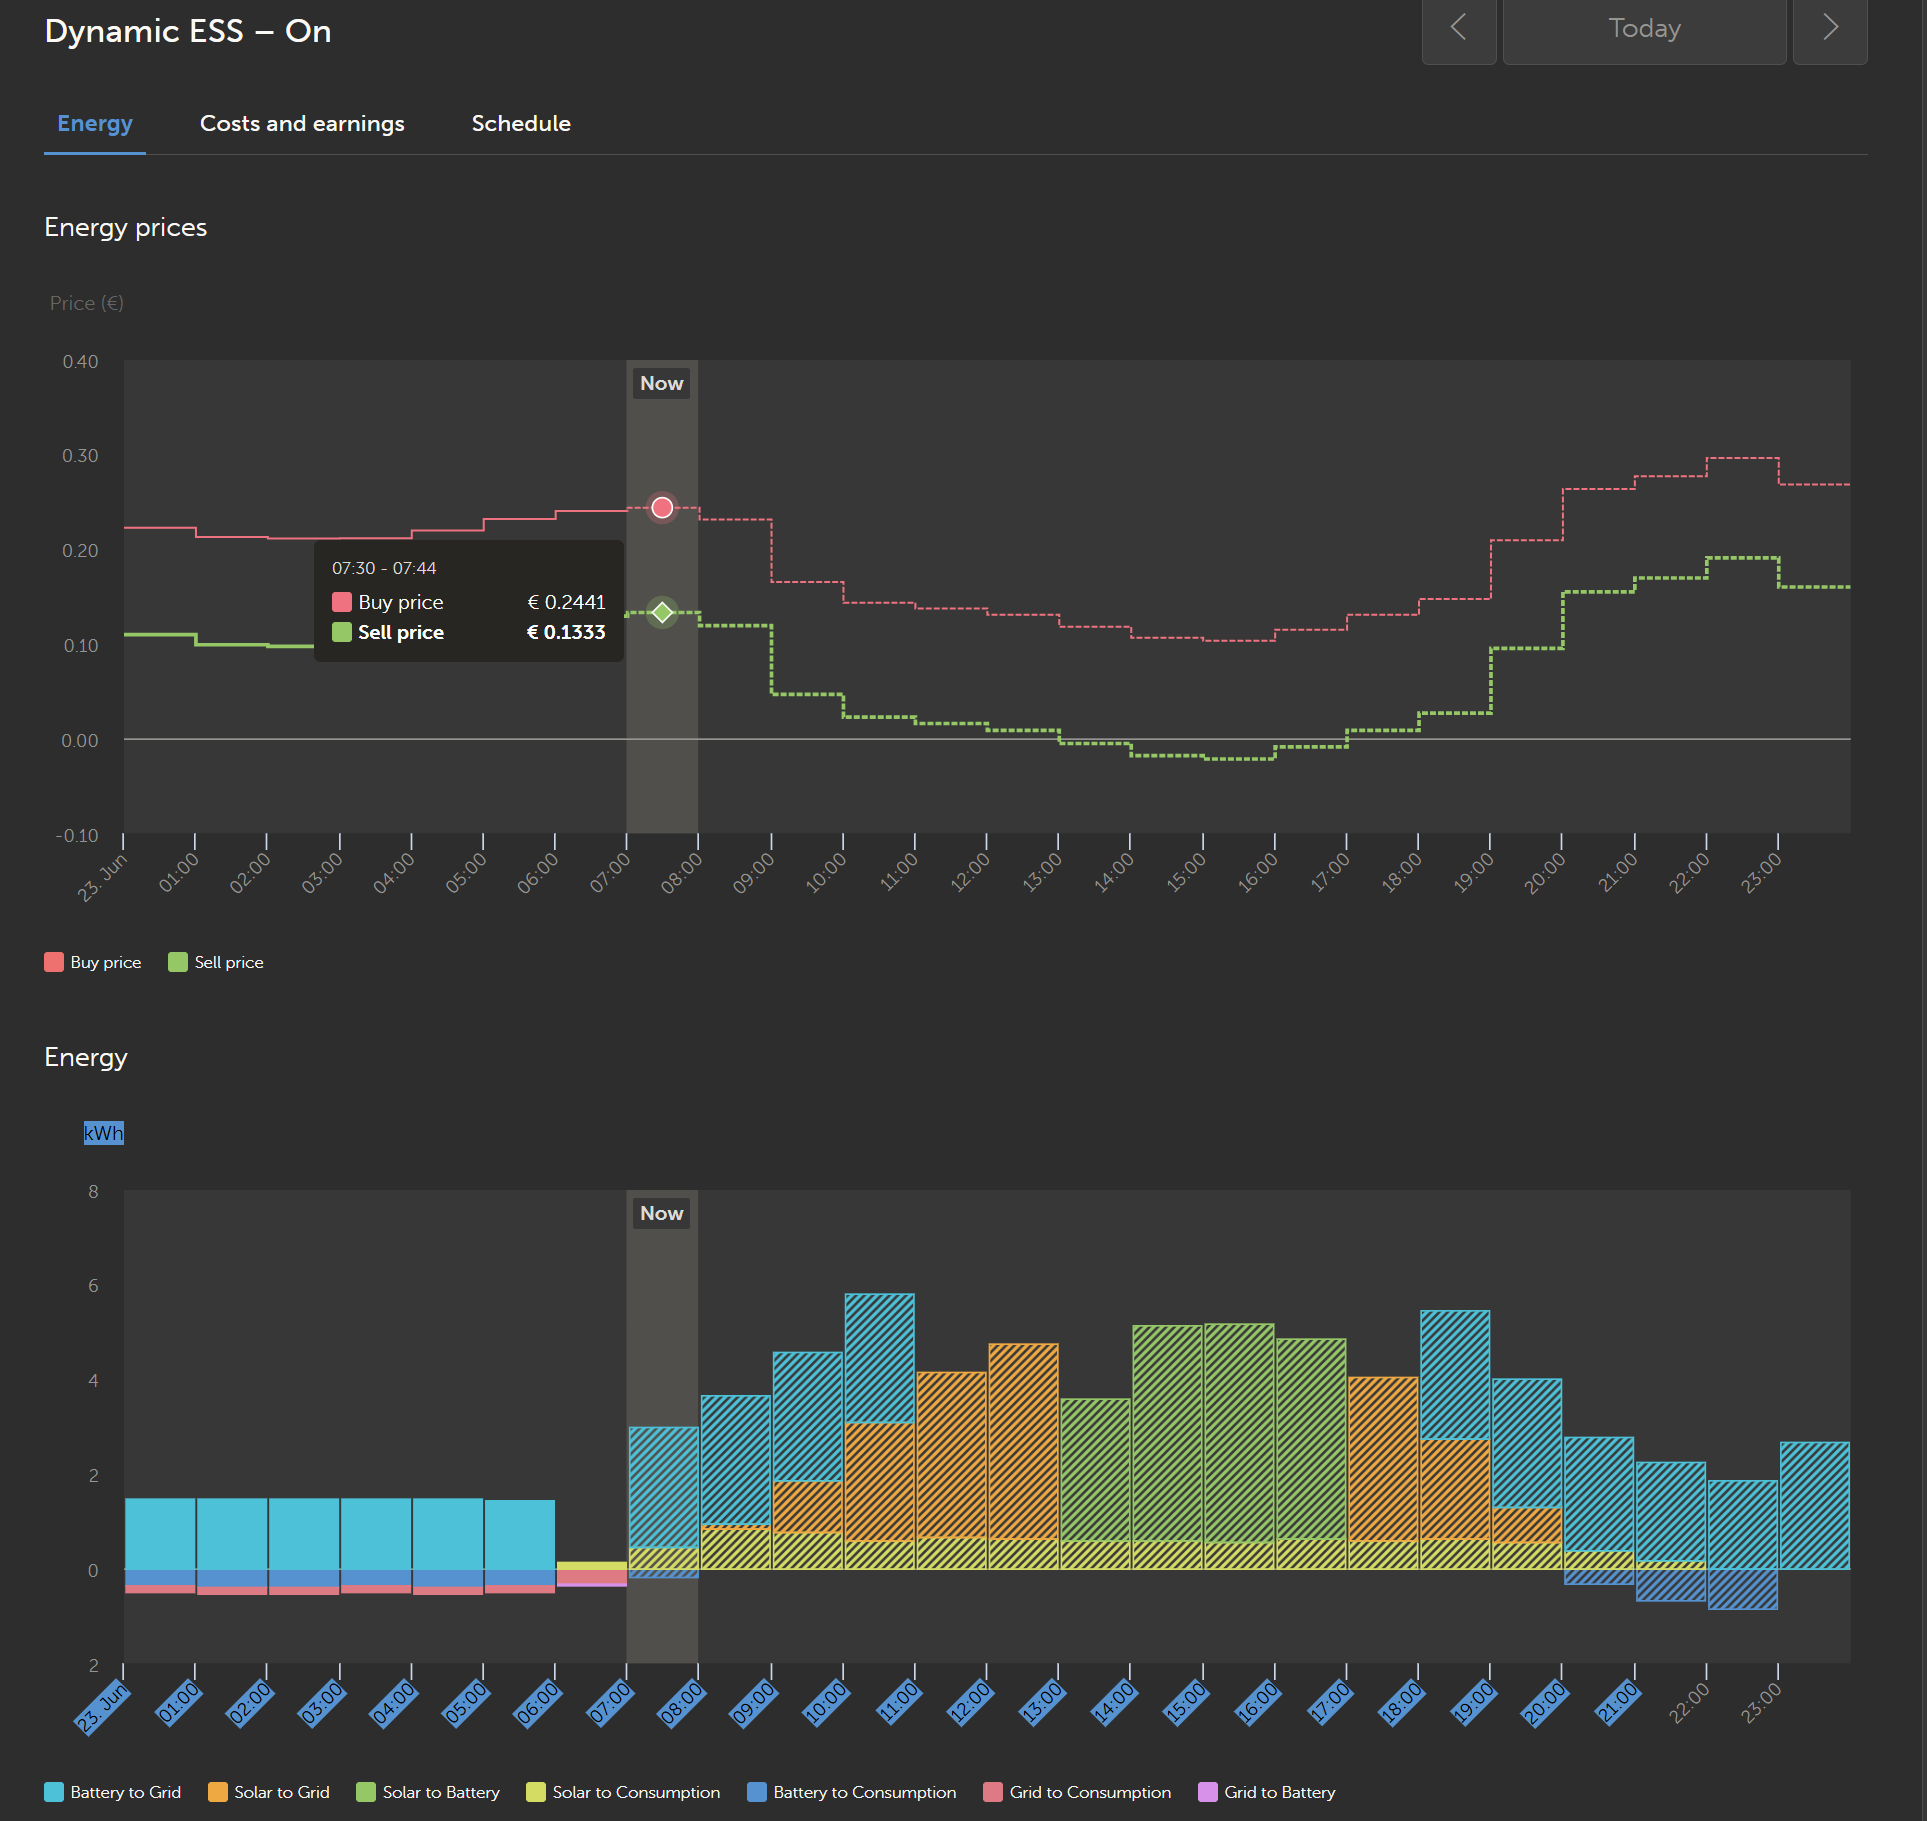Select the Energy tab

tap(95, 124)
